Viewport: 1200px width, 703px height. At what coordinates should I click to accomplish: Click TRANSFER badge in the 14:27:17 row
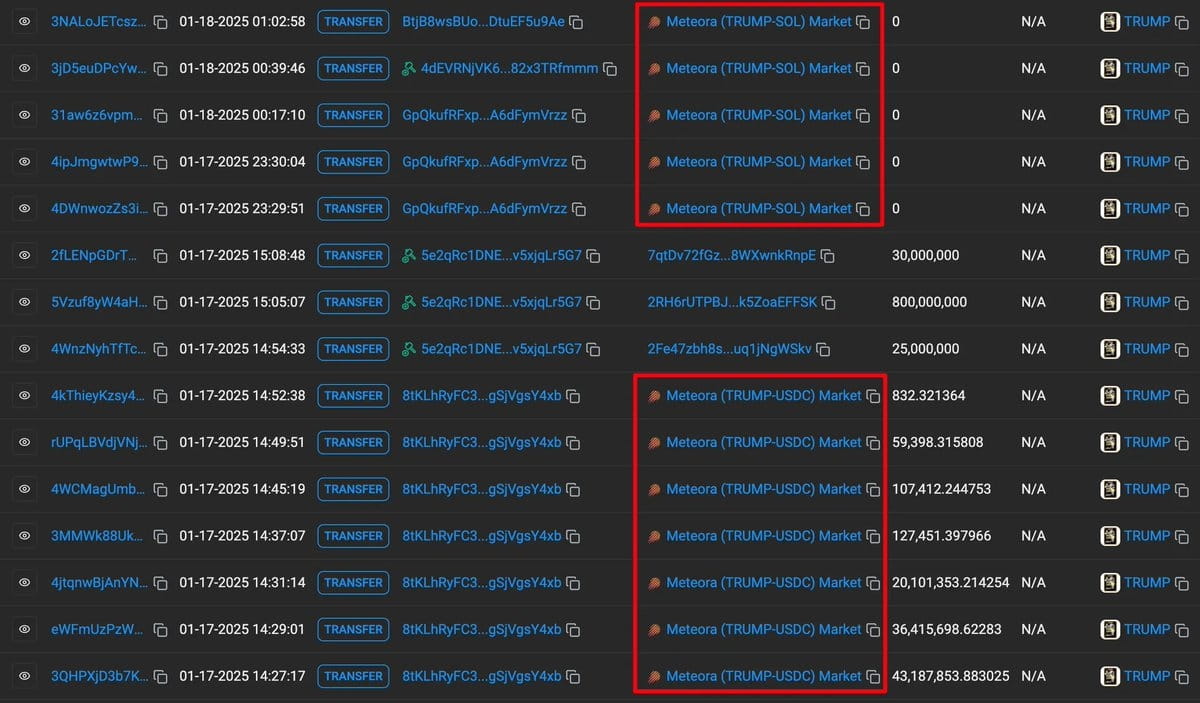coord(353,676)
